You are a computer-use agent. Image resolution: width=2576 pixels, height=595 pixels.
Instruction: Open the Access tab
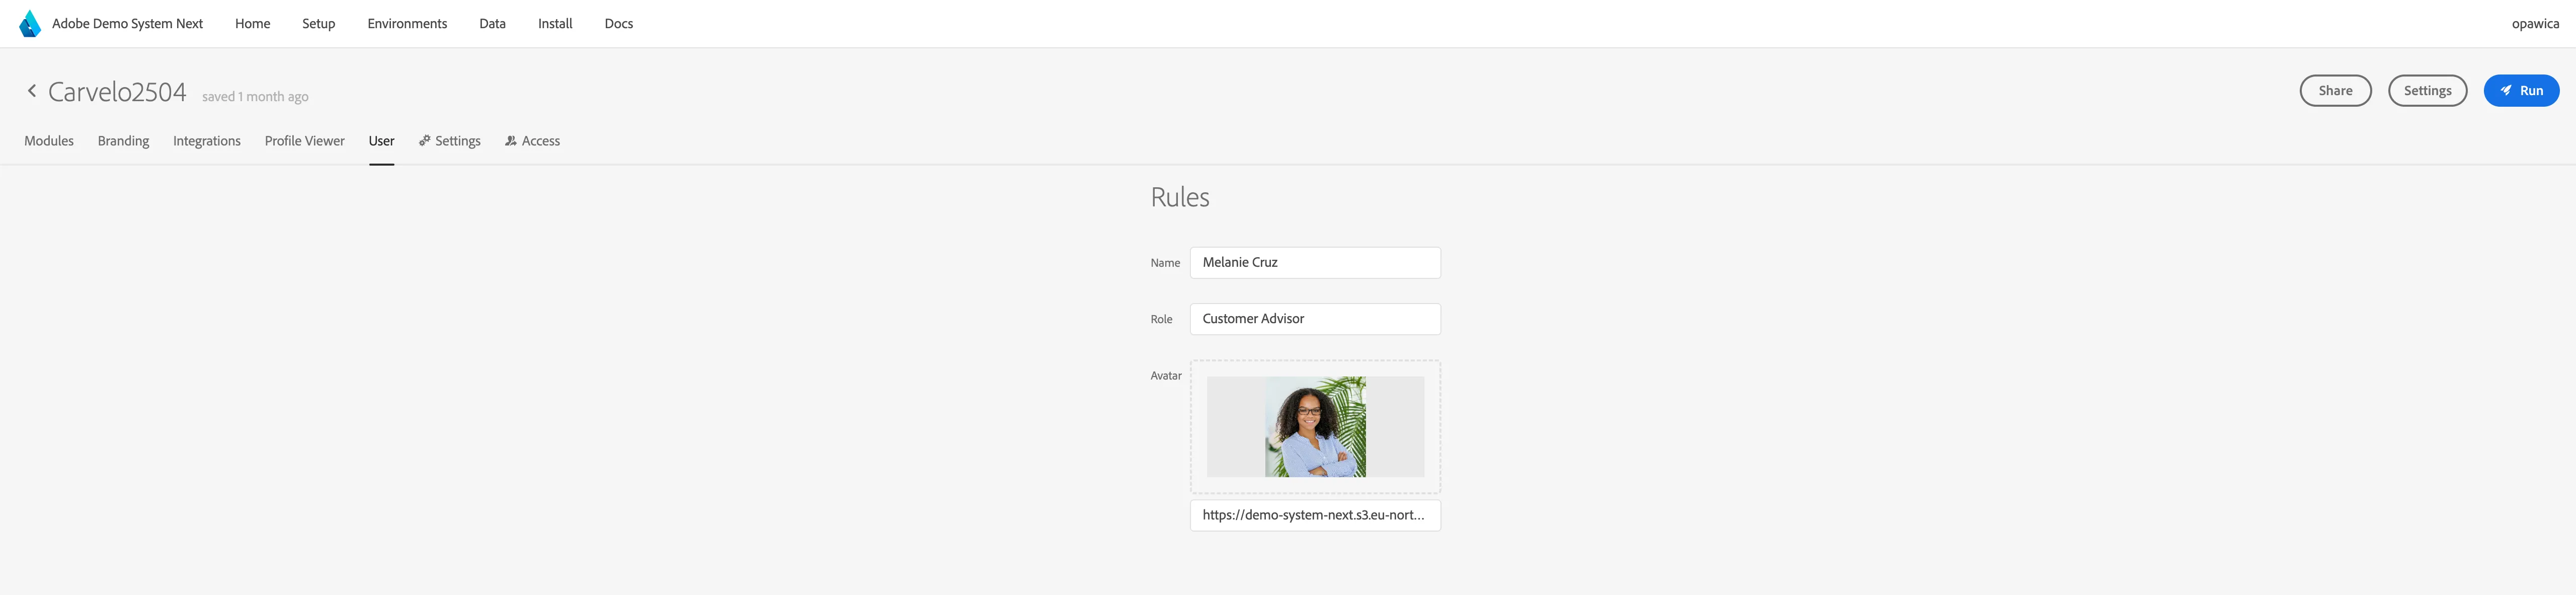[x=532, y=141]
